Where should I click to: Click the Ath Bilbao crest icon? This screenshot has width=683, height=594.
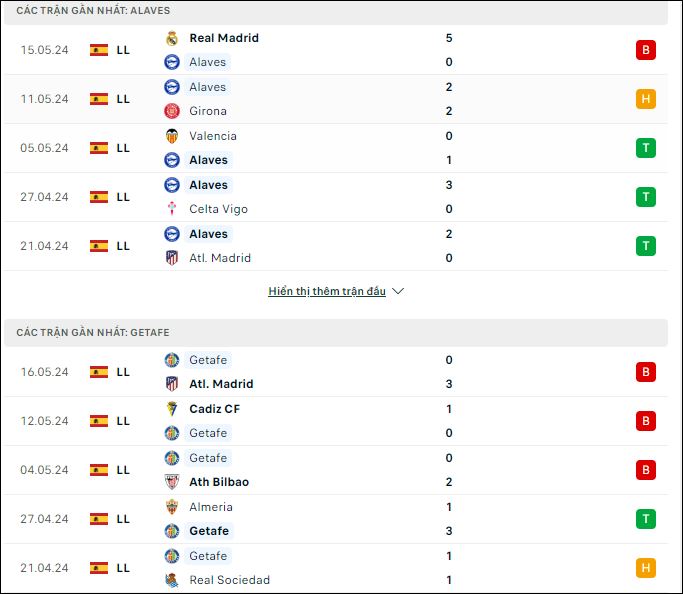pos(172,482)
